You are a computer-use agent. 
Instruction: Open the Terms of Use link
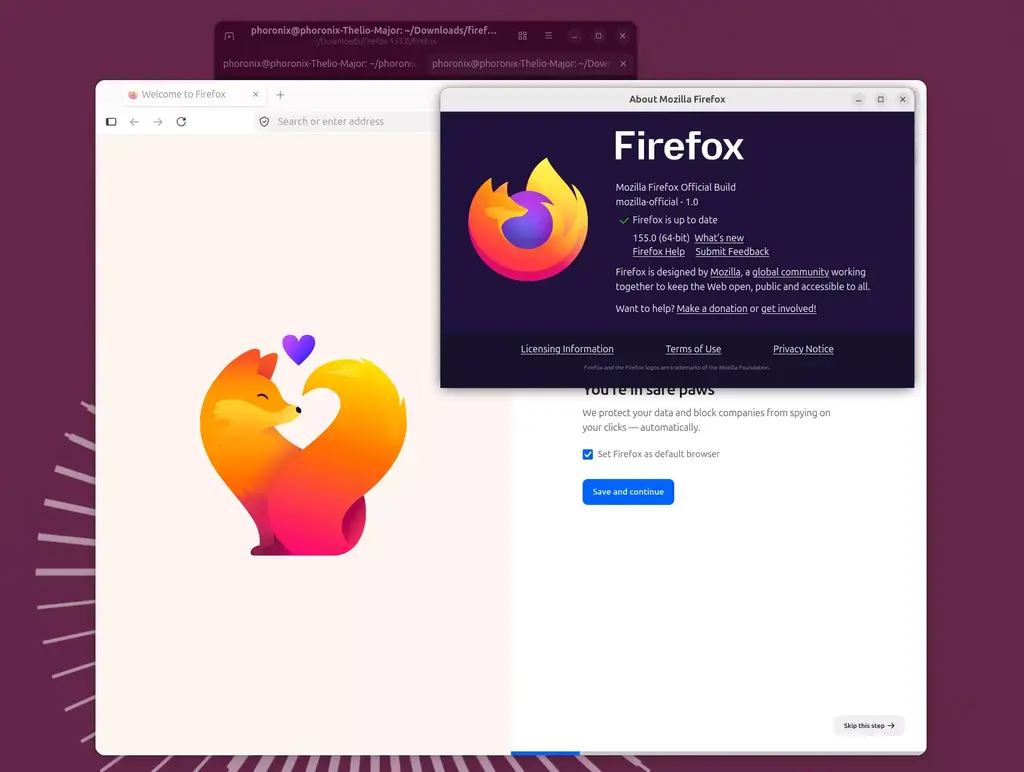point(693,349)
